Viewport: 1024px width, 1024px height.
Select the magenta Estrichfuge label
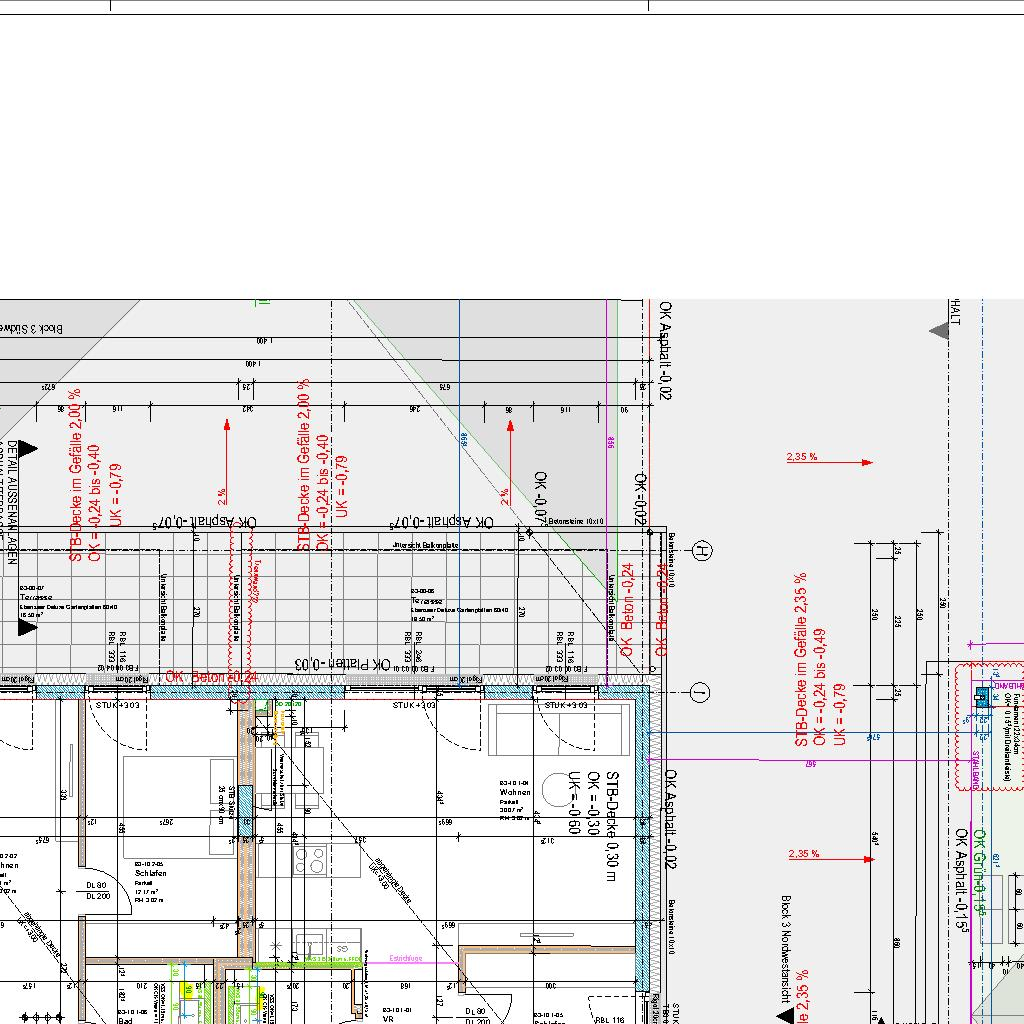point(406,958)
